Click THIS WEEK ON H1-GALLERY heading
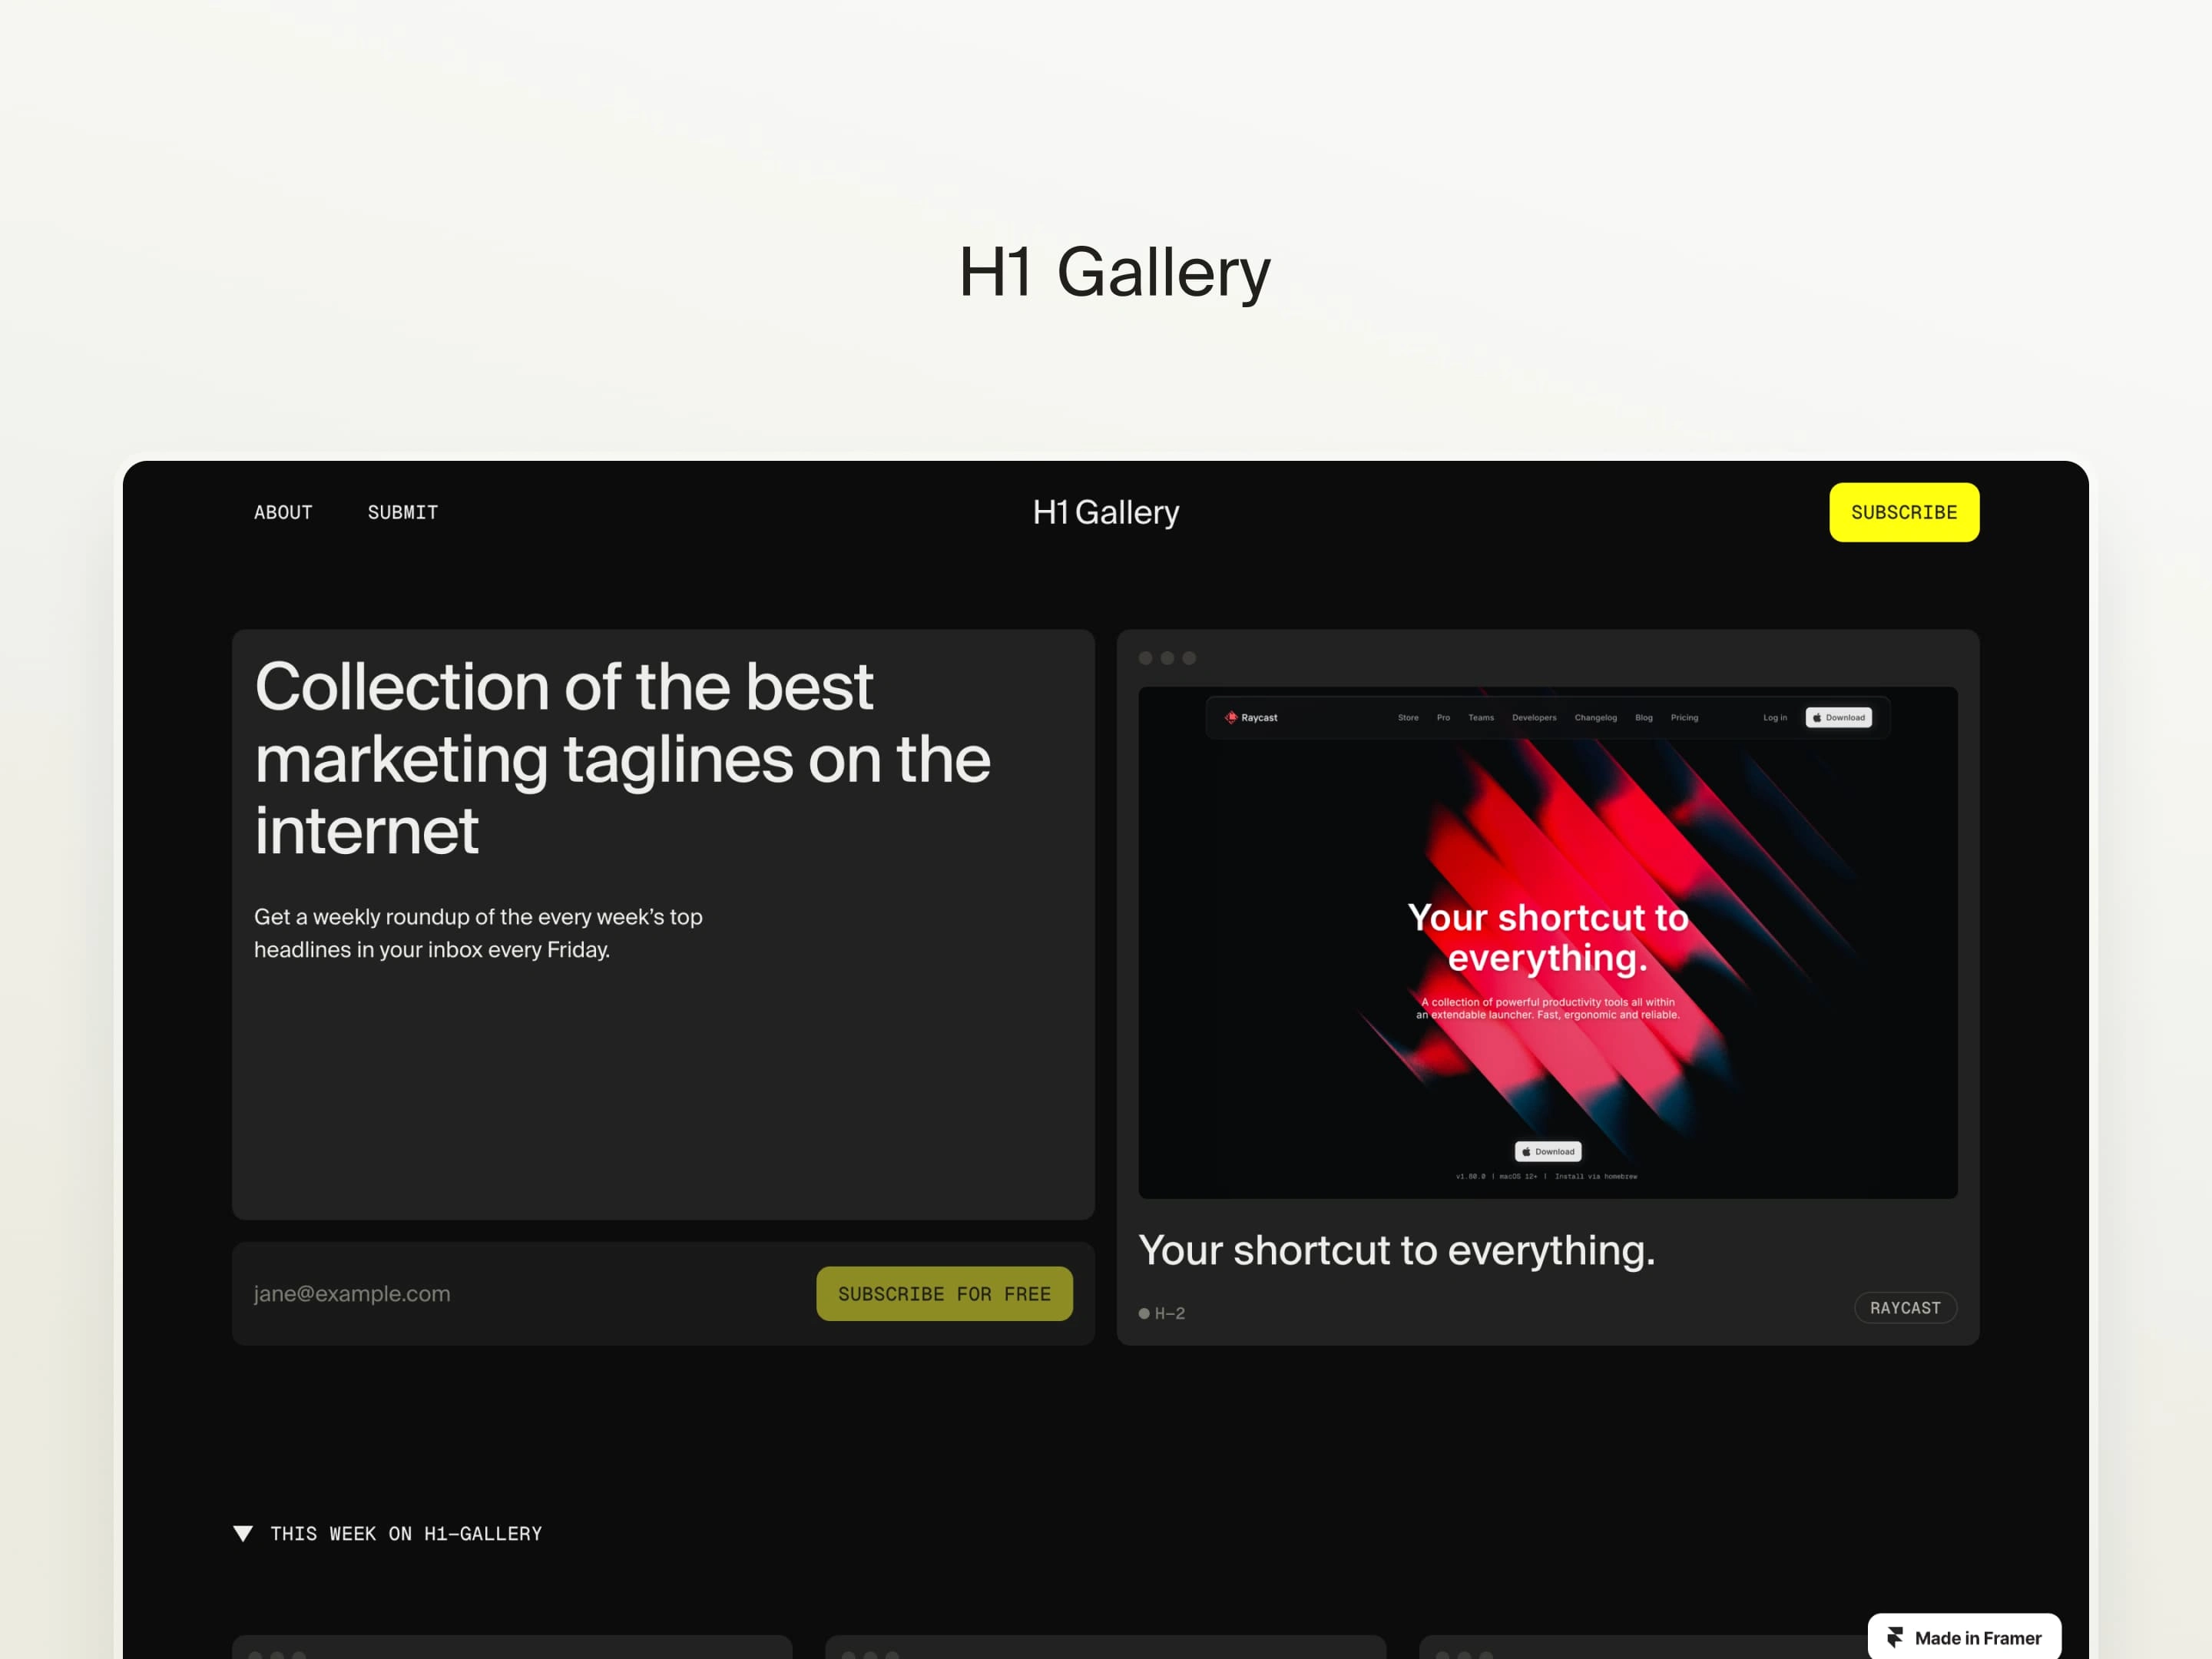 coord(406,1533)
